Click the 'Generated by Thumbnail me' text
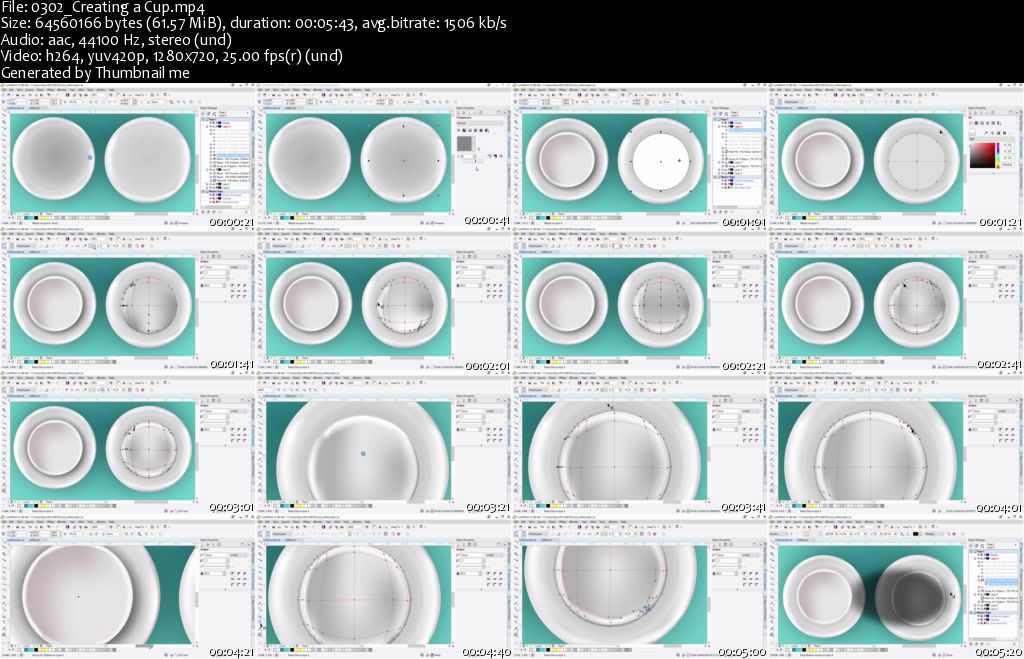1024x659 pixels. point(95,72)
